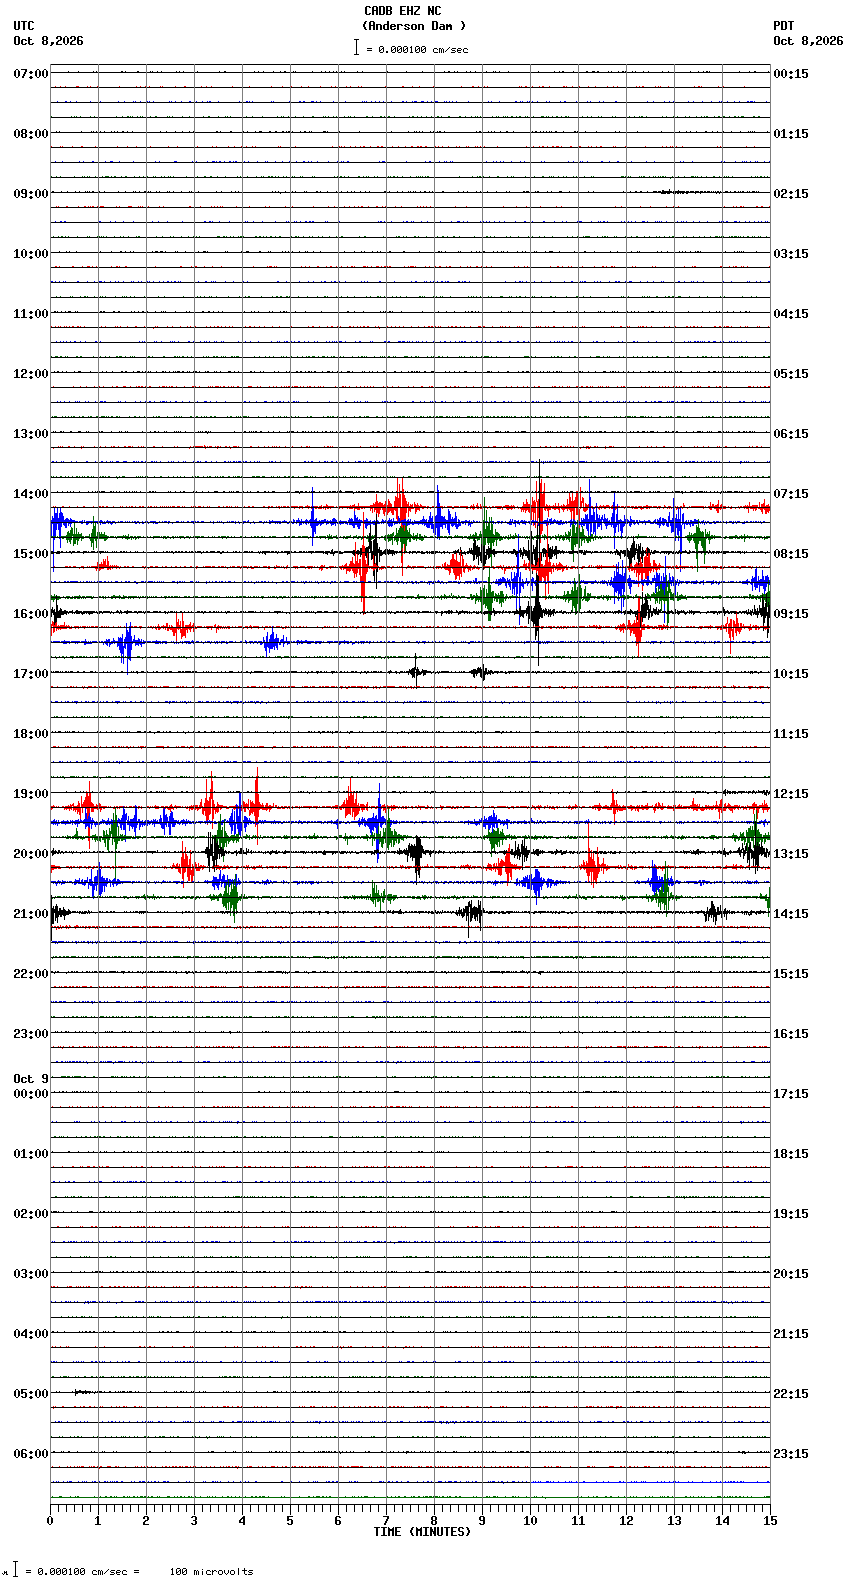Click the 08:15 PDT row label
850x1584 pixels.
[x=791, y=554]
